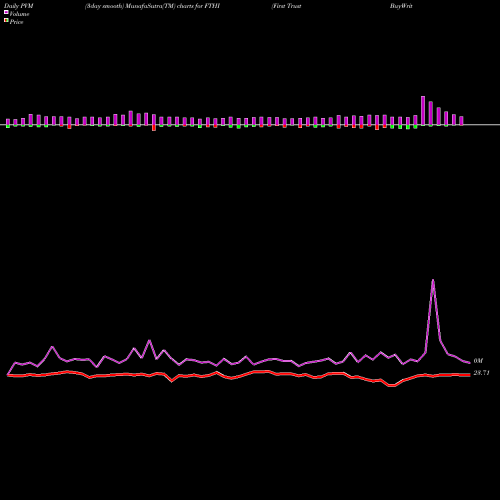Click the peak of the magenta volume line

point(433,280)
